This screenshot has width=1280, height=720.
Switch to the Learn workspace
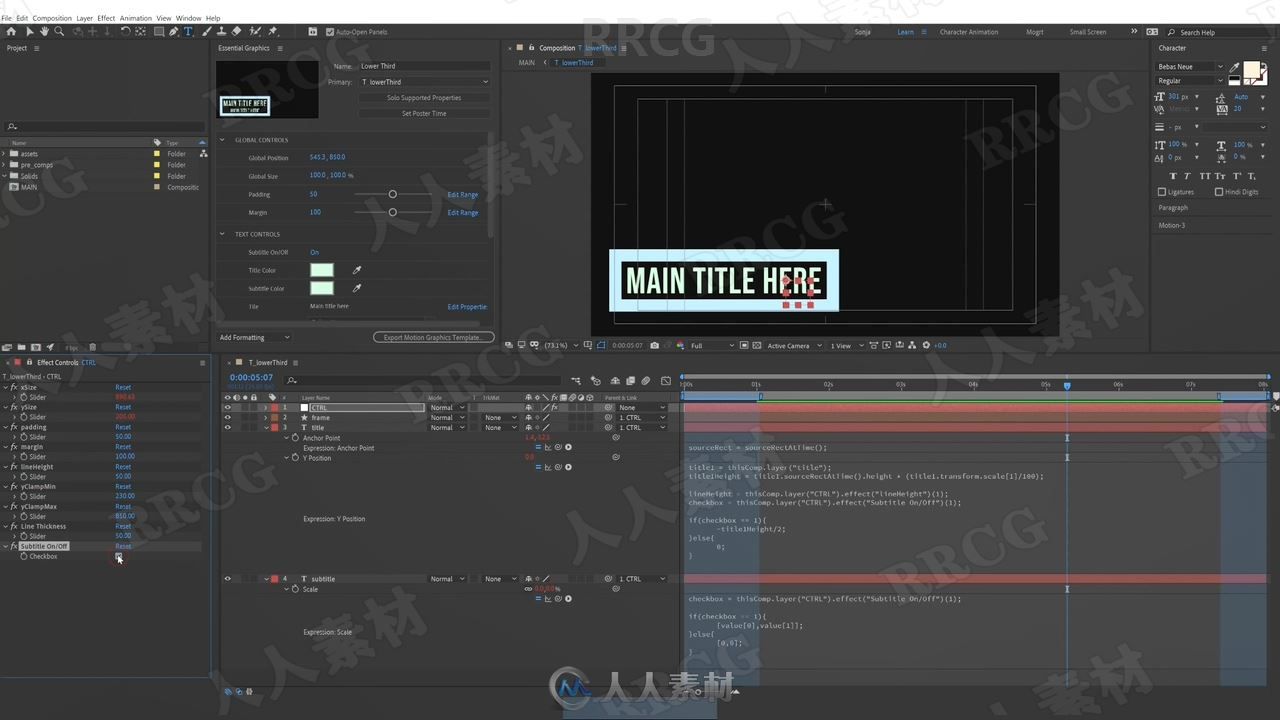(x=905, y=32)
